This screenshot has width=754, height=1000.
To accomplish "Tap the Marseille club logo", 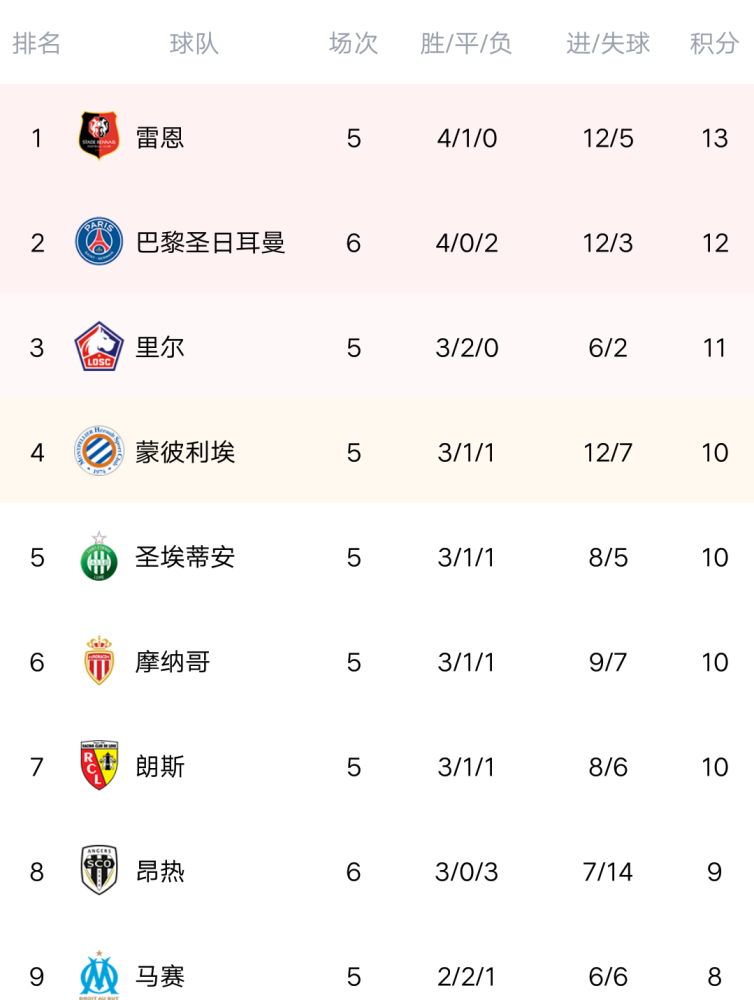I will 99,975.
